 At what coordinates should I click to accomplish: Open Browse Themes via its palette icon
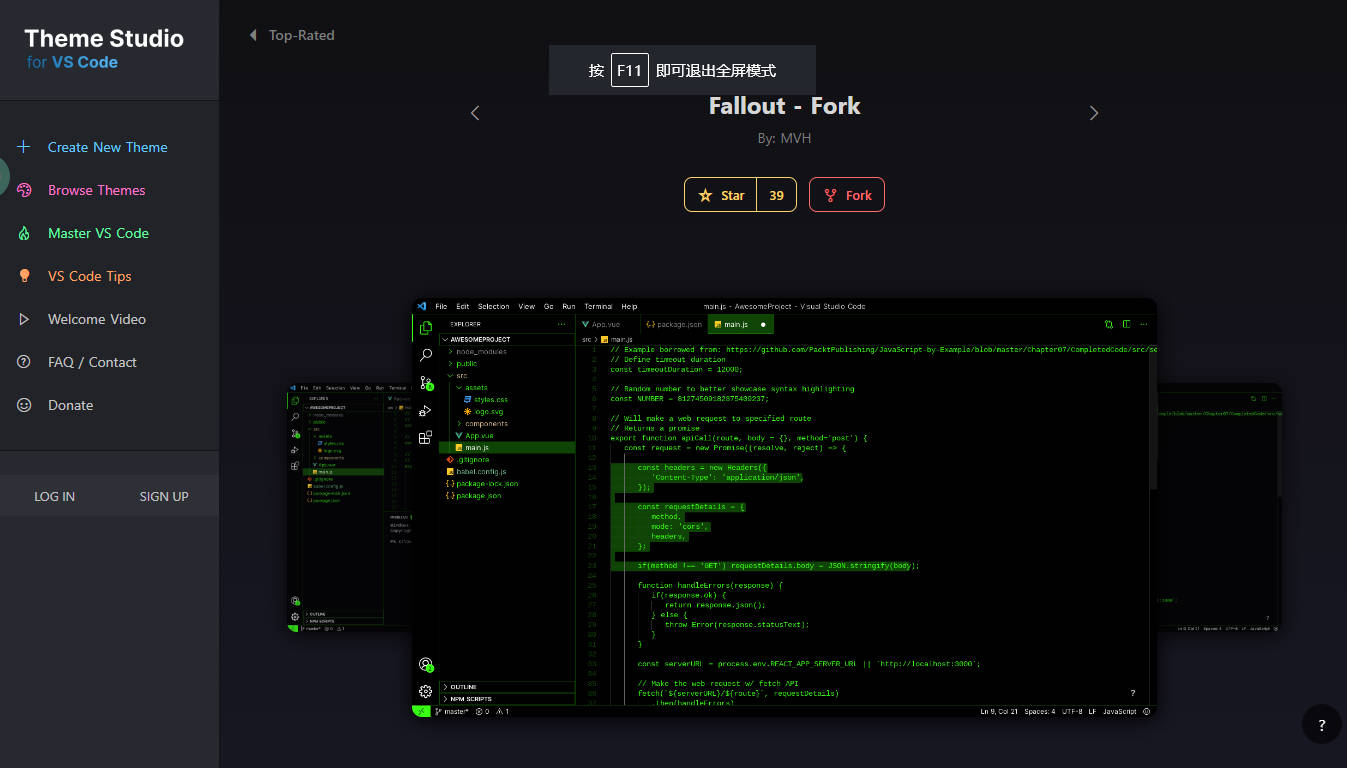(24, 190)
